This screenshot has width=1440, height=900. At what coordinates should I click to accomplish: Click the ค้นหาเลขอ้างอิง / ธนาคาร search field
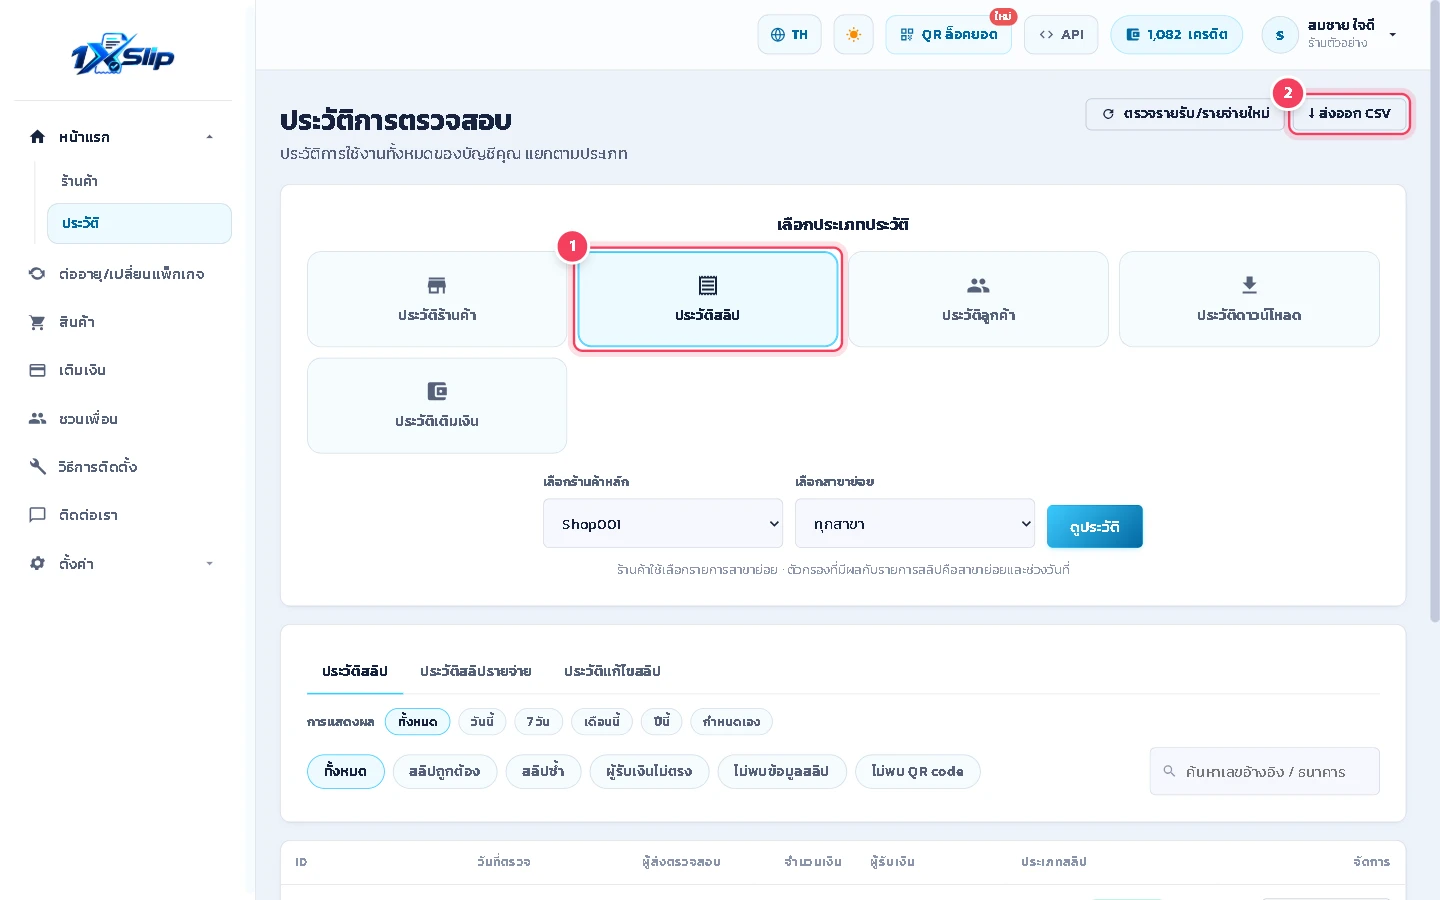click(x=1265, y=772)
